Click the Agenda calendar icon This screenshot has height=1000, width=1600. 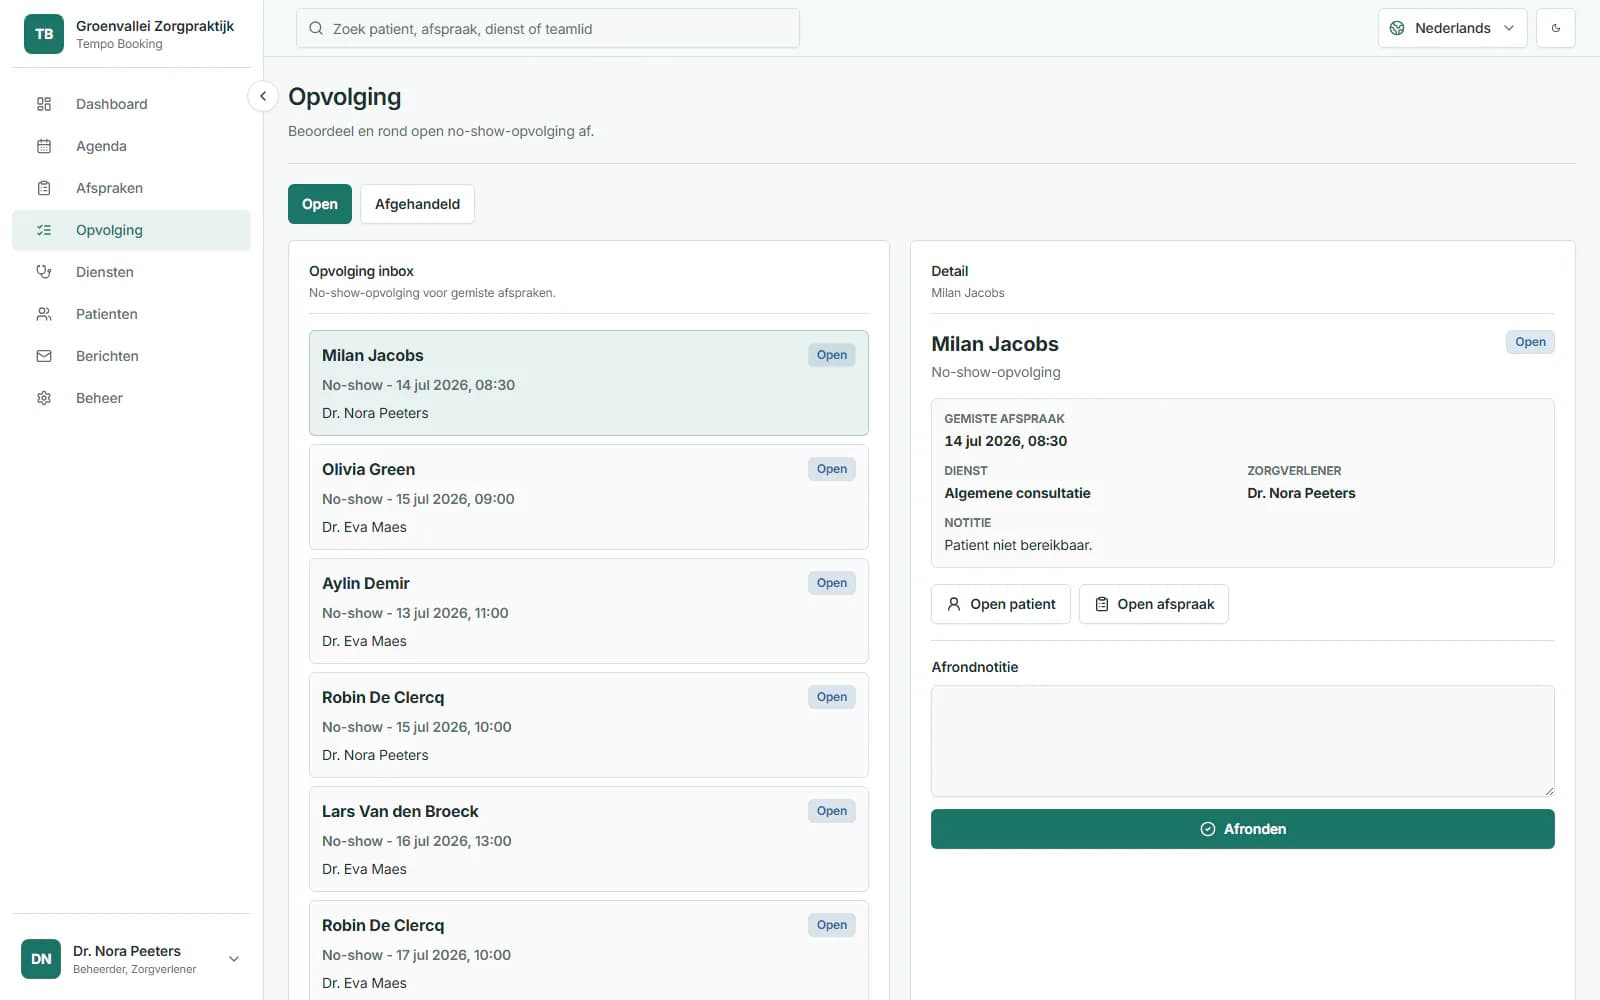[x=44, y=146]
